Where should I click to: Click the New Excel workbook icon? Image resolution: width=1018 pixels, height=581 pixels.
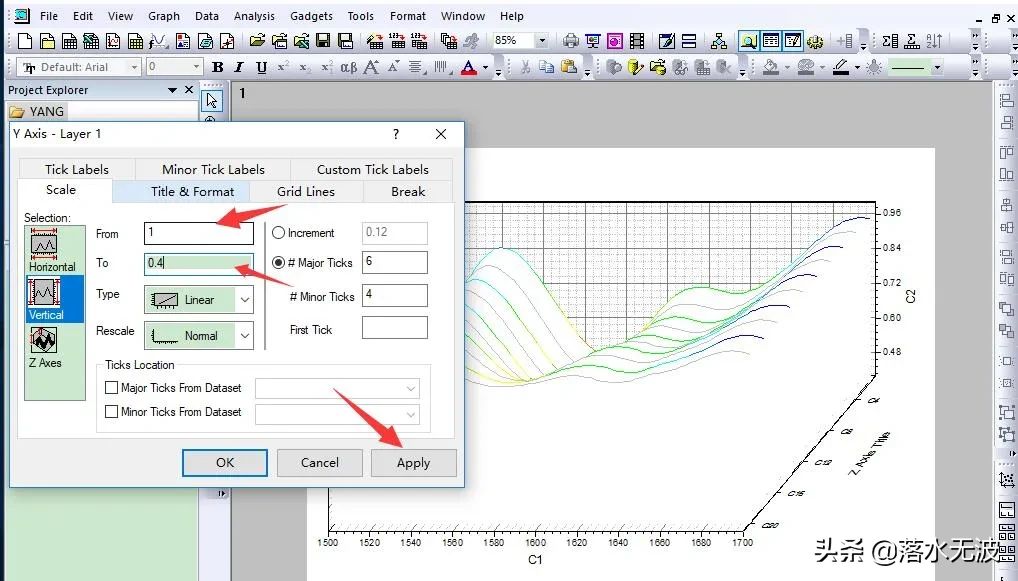[x=91, y=42]
